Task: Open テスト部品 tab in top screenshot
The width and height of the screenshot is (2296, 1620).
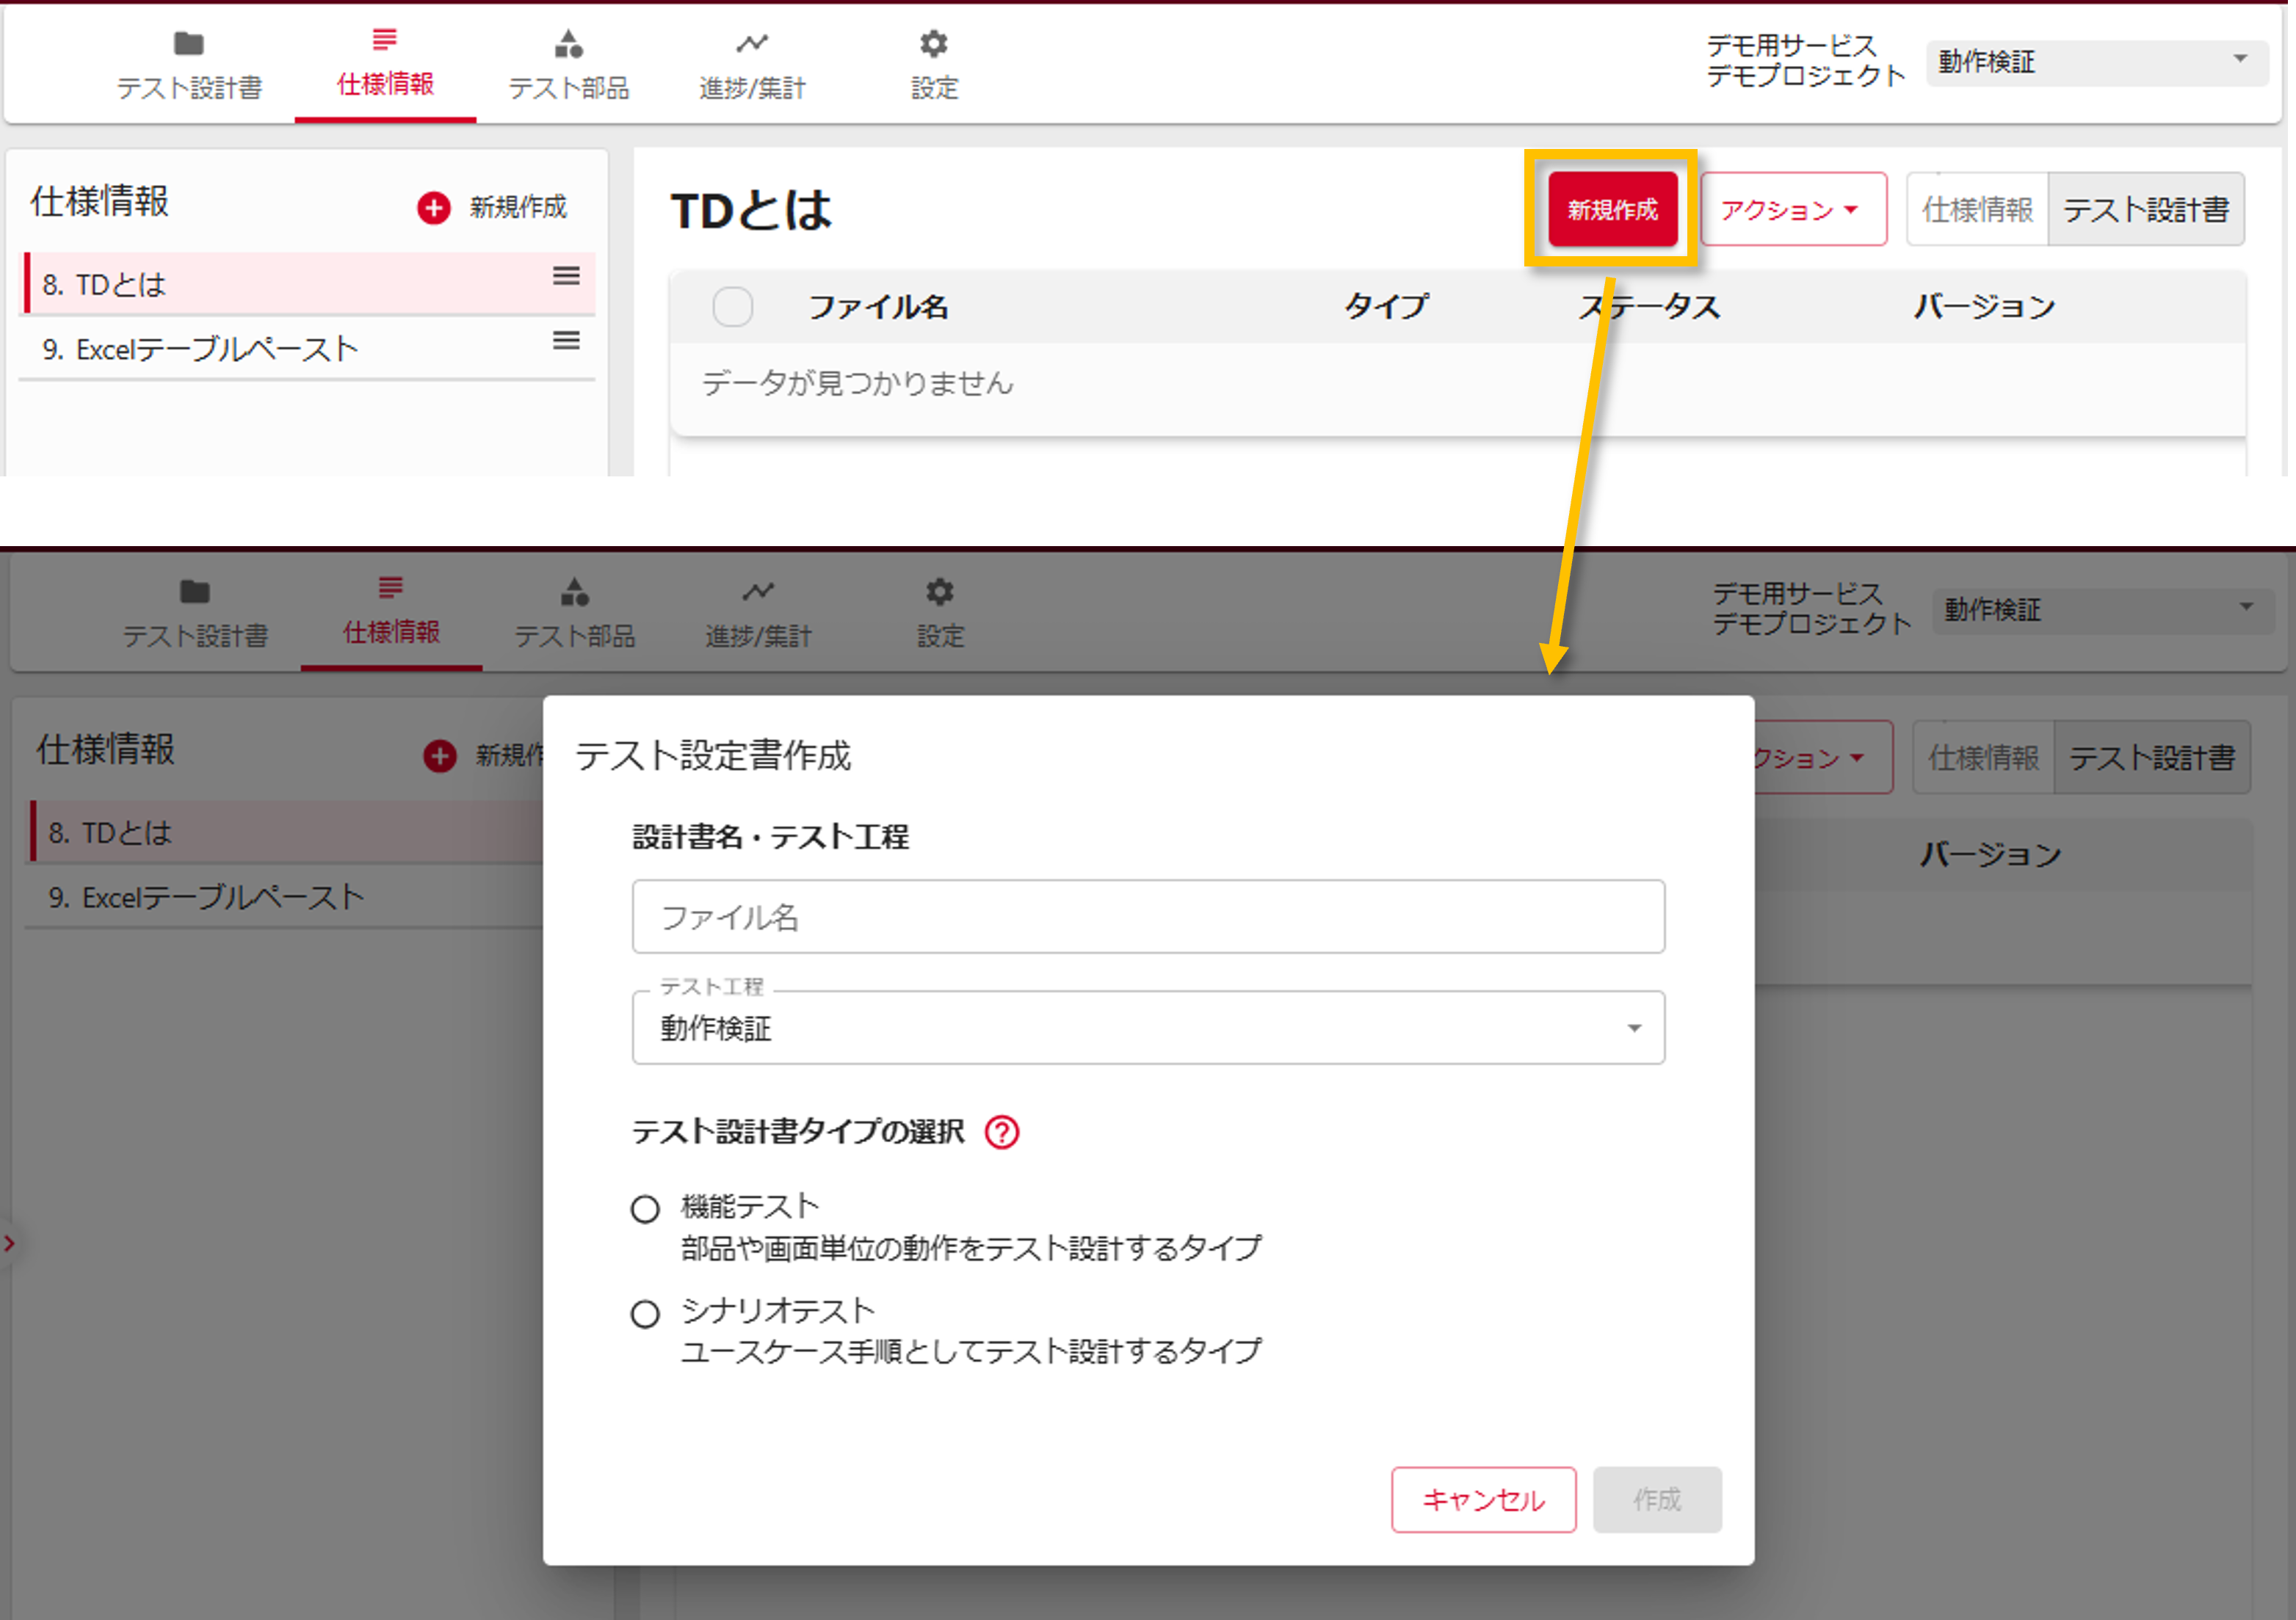Action: [569, 66]
